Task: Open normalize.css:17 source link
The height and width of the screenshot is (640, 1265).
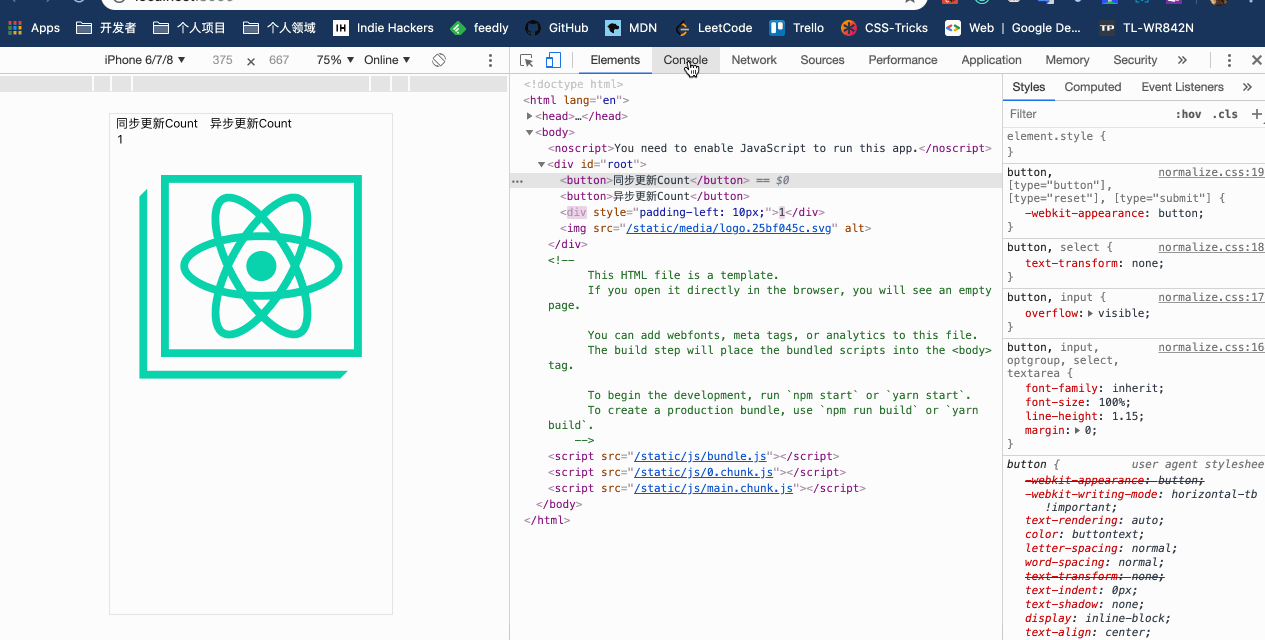Action: click(x=1211, y=297)
